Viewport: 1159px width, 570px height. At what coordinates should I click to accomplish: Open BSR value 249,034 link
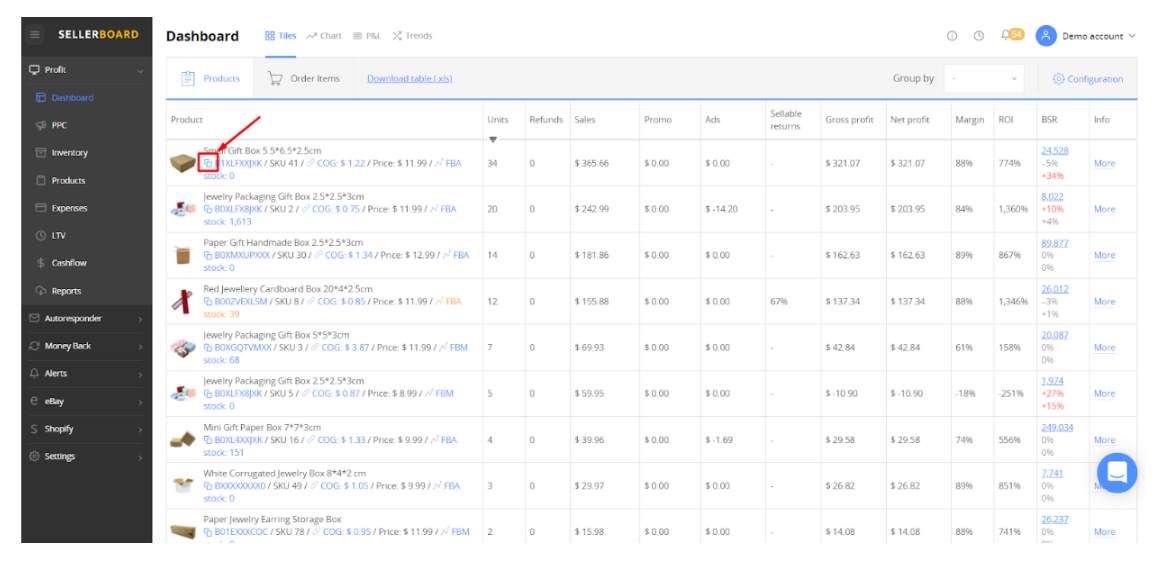(1057, 427)
